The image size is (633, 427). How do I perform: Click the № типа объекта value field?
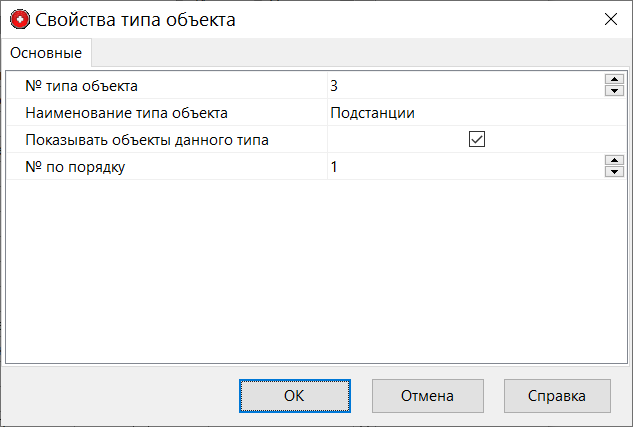pyautogui.click(x=460, y=86)
